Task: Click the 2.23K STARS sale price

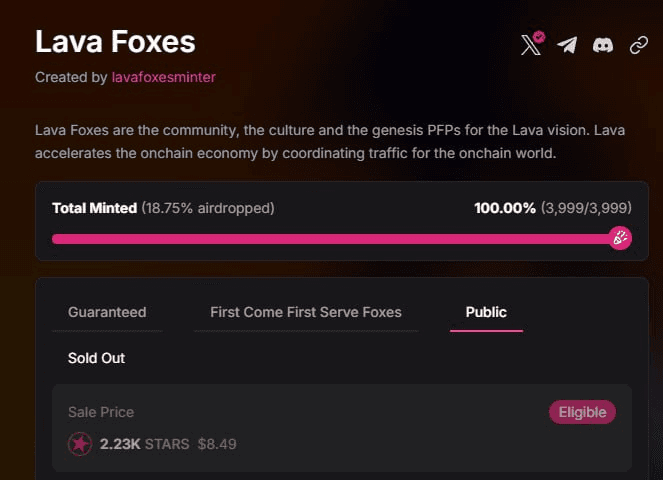Action: pos(145,444)
